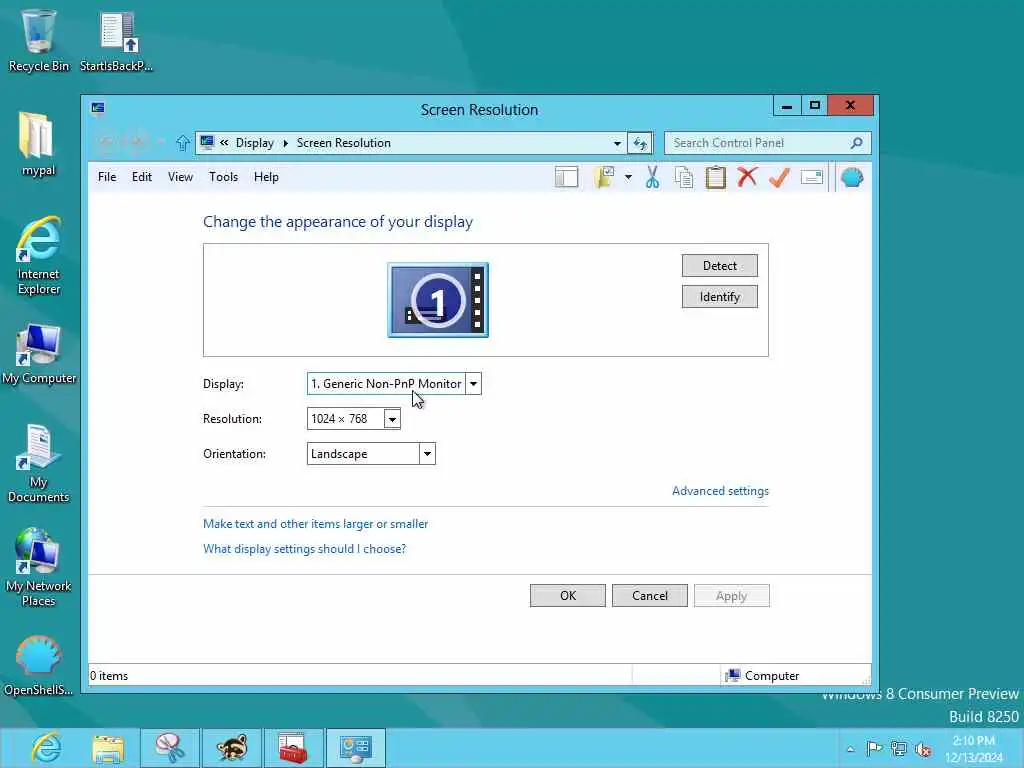Open the Advanced settings link
Screen dimensions: 1024x768
pyautogui.click(x=720, y=491)
